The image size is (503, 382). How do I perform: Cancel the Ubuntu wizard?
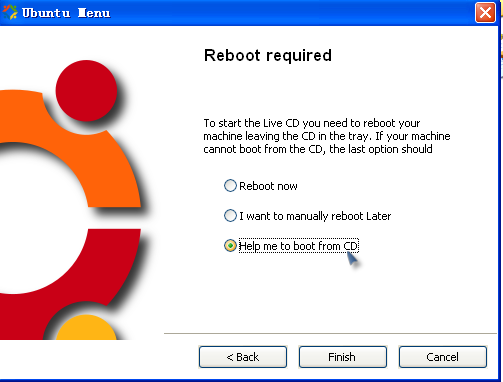click(x=443, y=357)
